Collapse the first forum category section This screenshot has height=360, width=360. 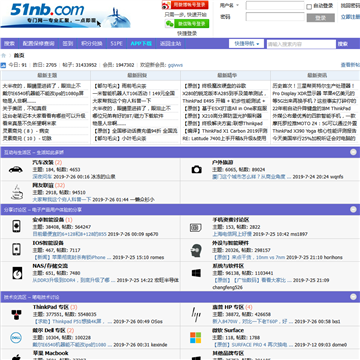(x=353, y=152)
